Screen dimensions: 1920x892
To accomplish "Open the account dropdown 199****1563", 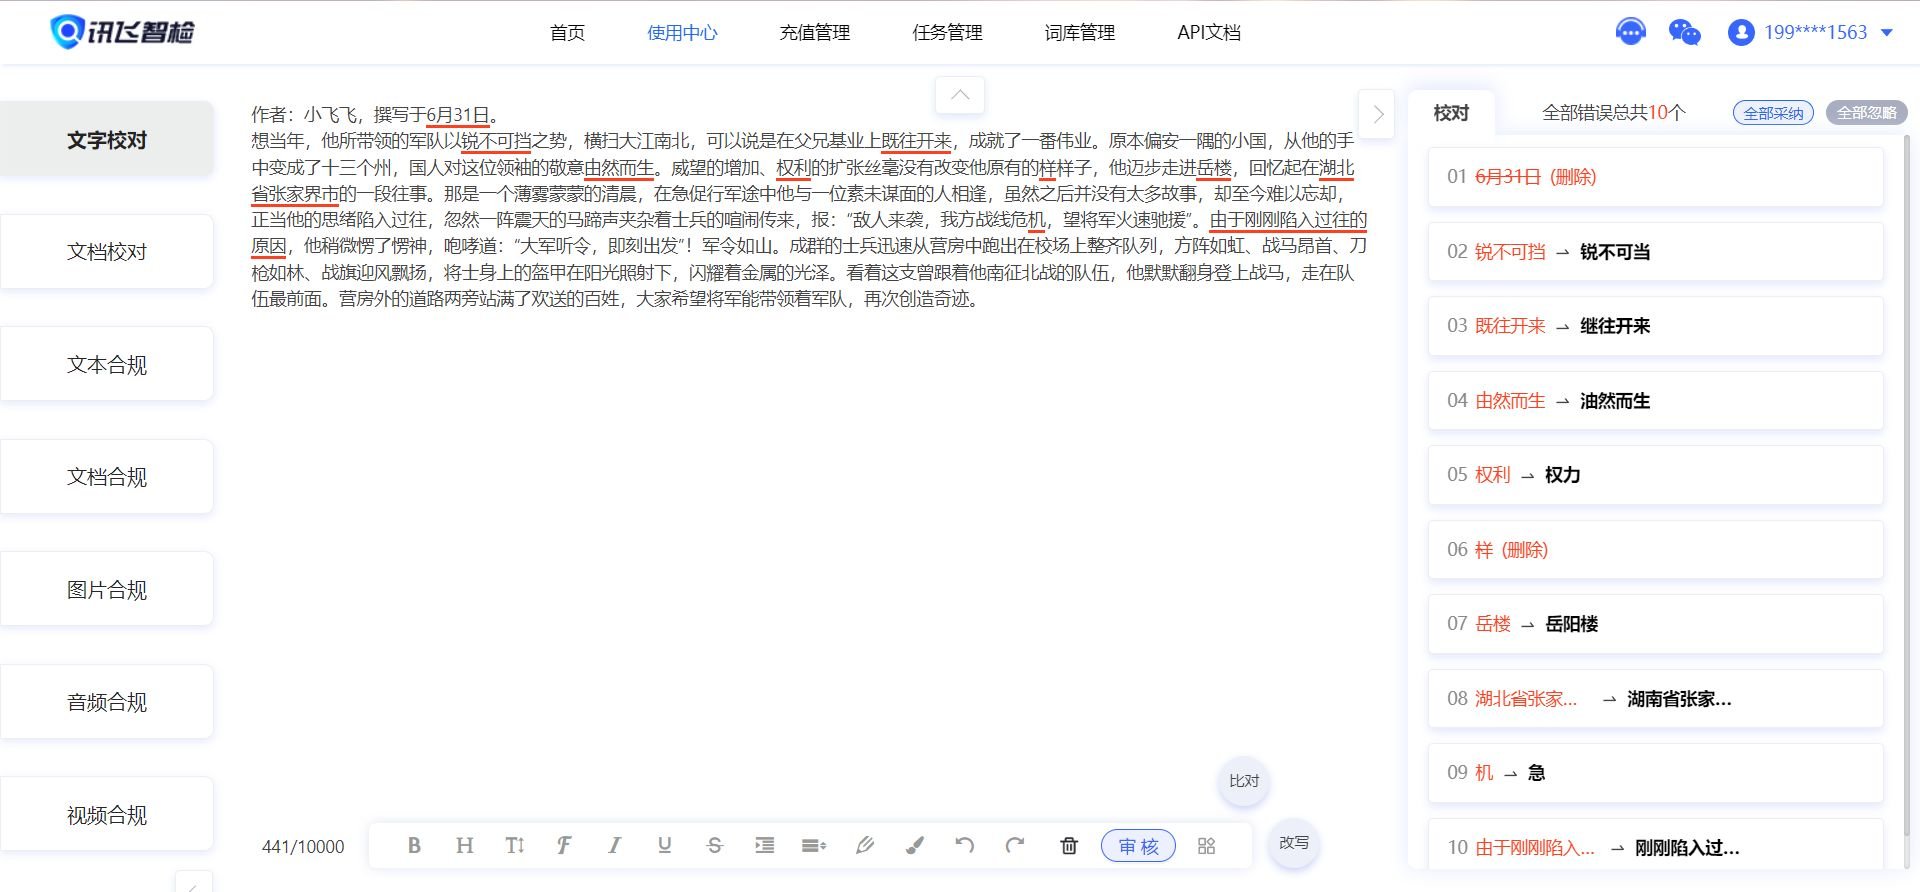I will (x=1811, y=32).
